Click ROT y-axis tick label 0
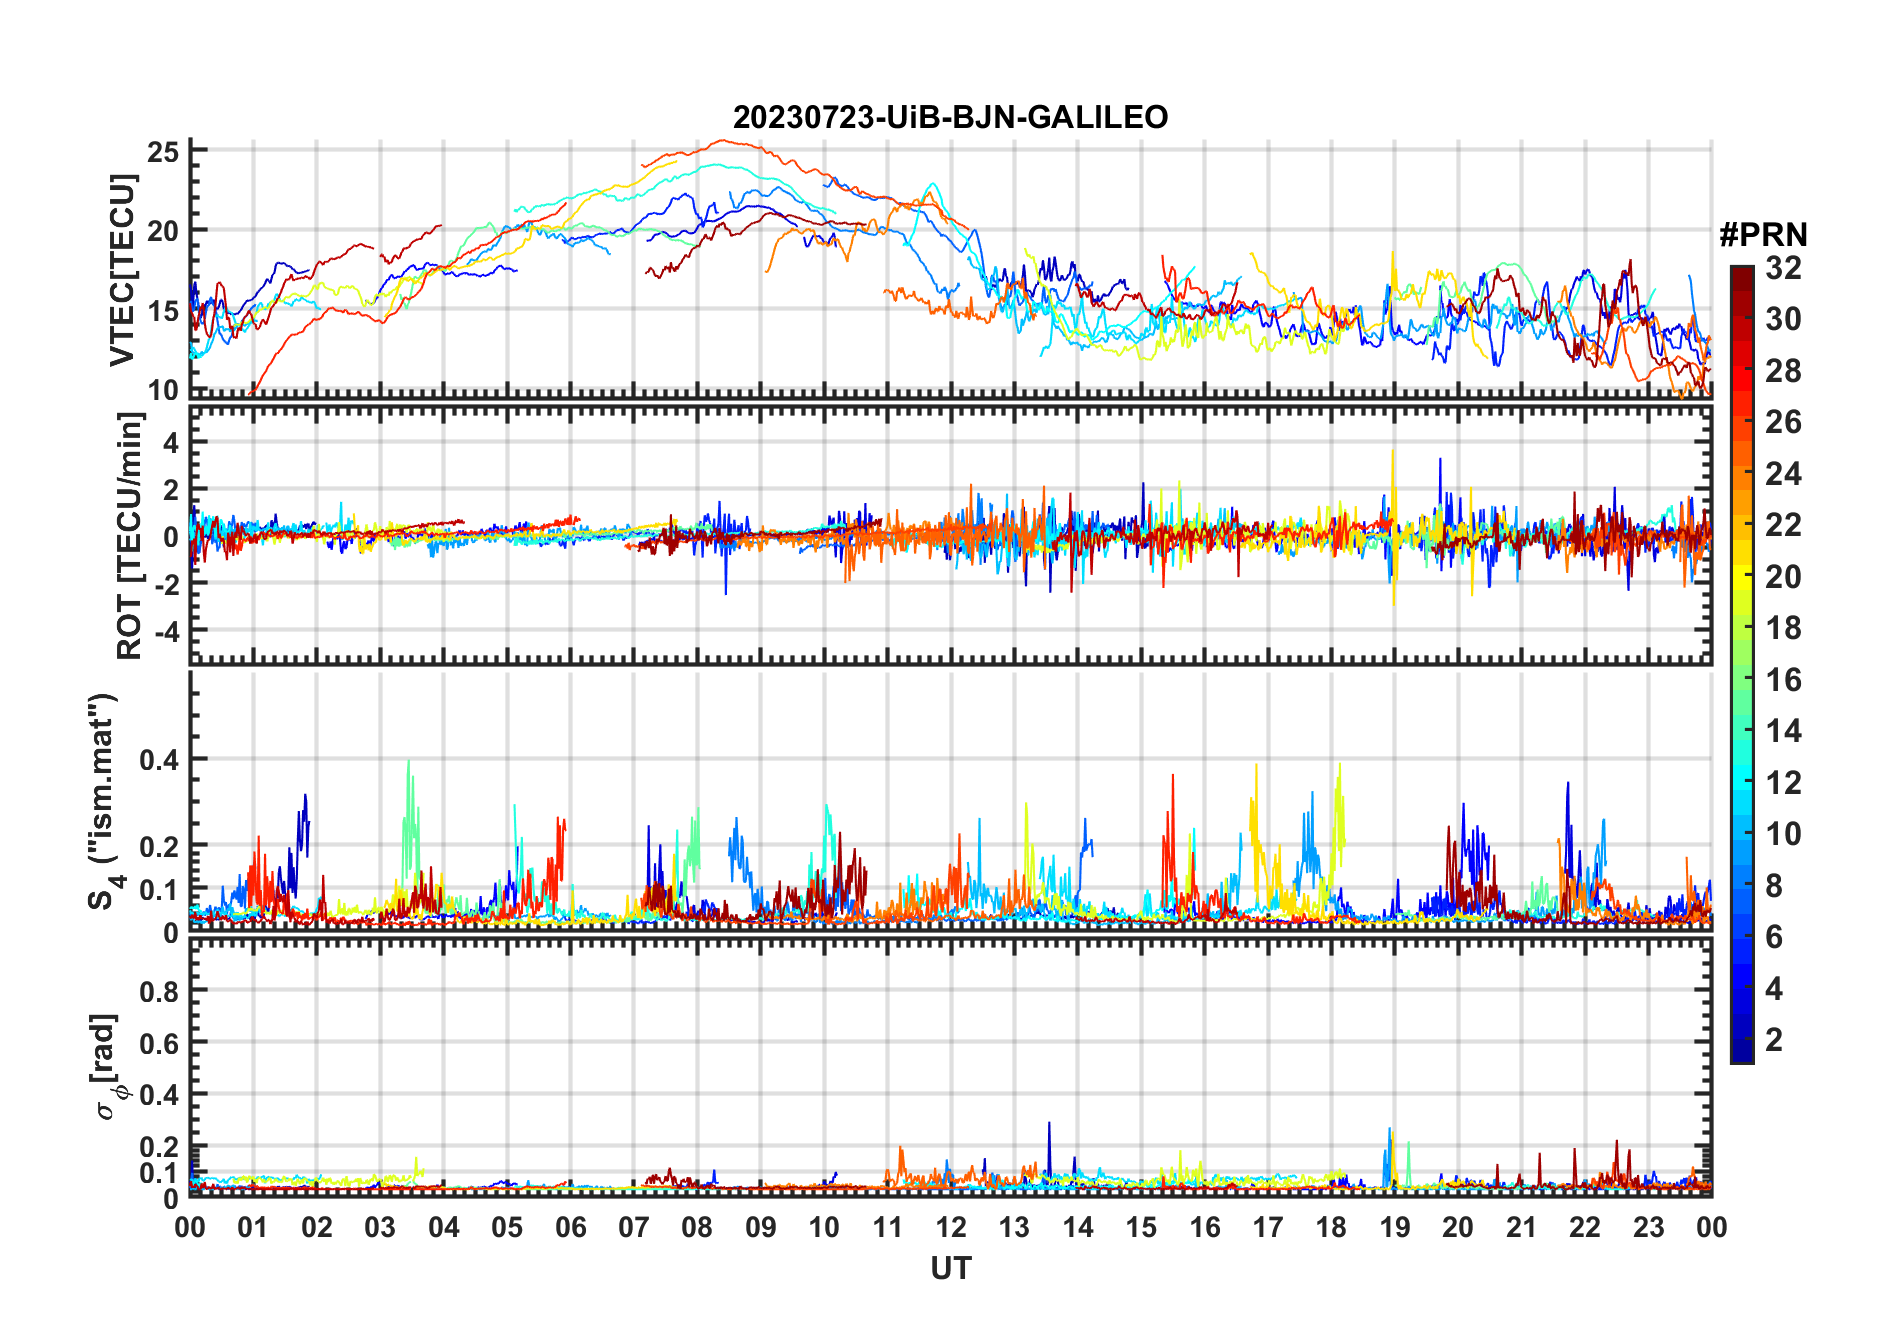The image size is (1902, 1330). tap(172, 537)
